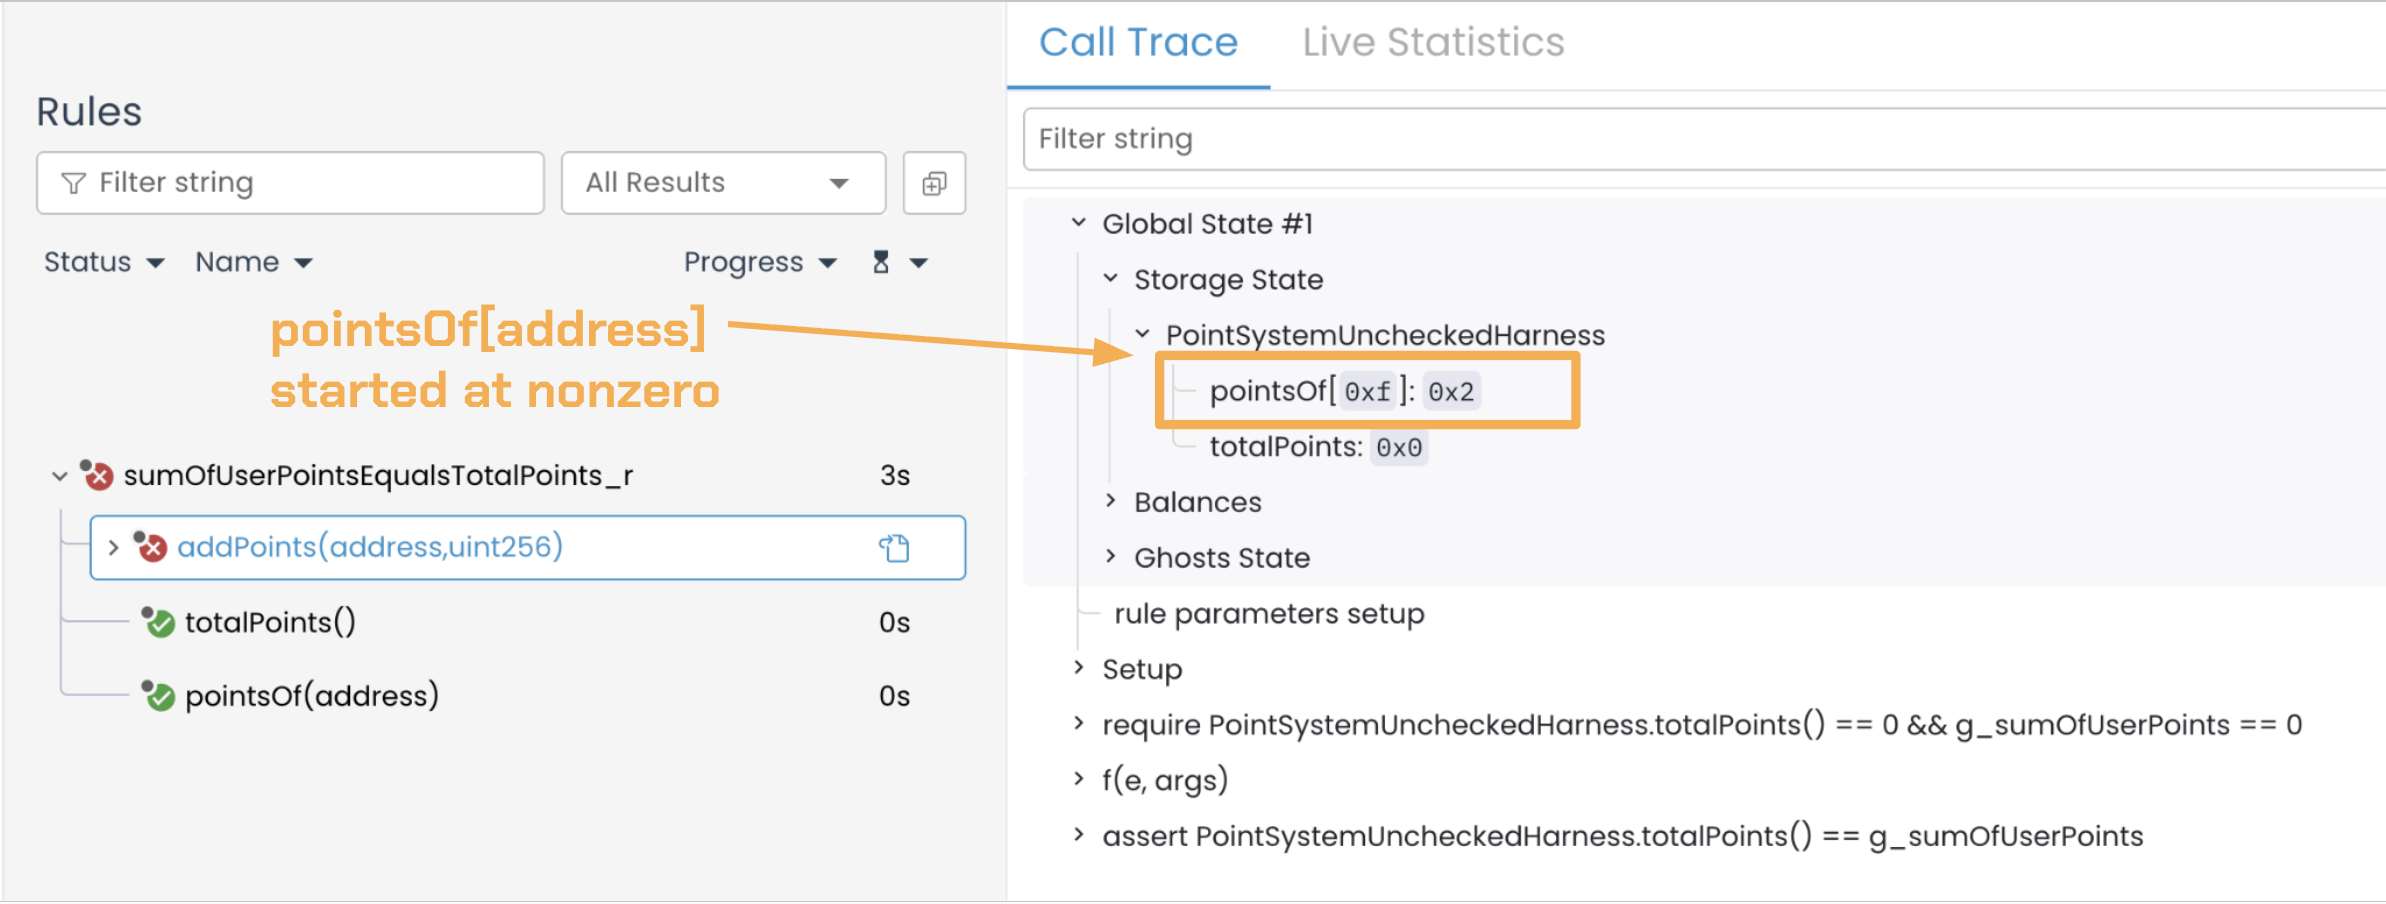The image size is (2386, 904).
Task: Click the red failure icon beside addPoints
Action: point(150,547)
